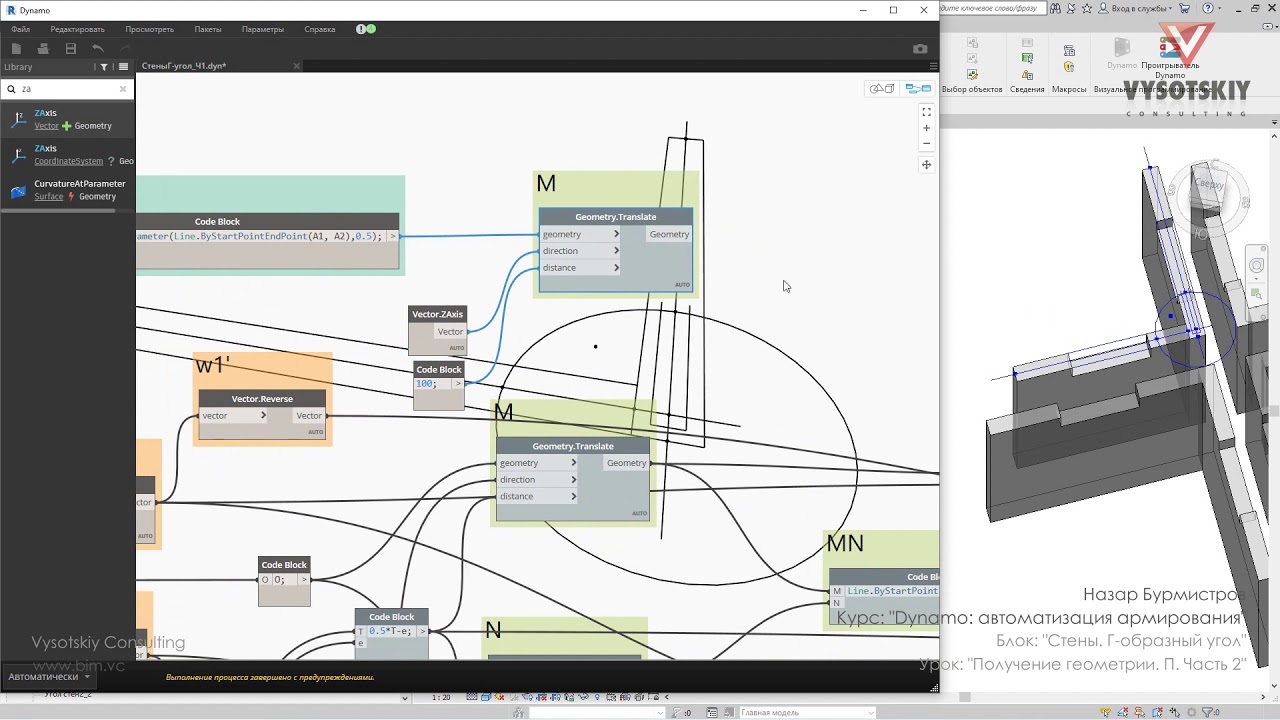Close the СтеныГ-угол_Ч1.dyn tab

296,66
